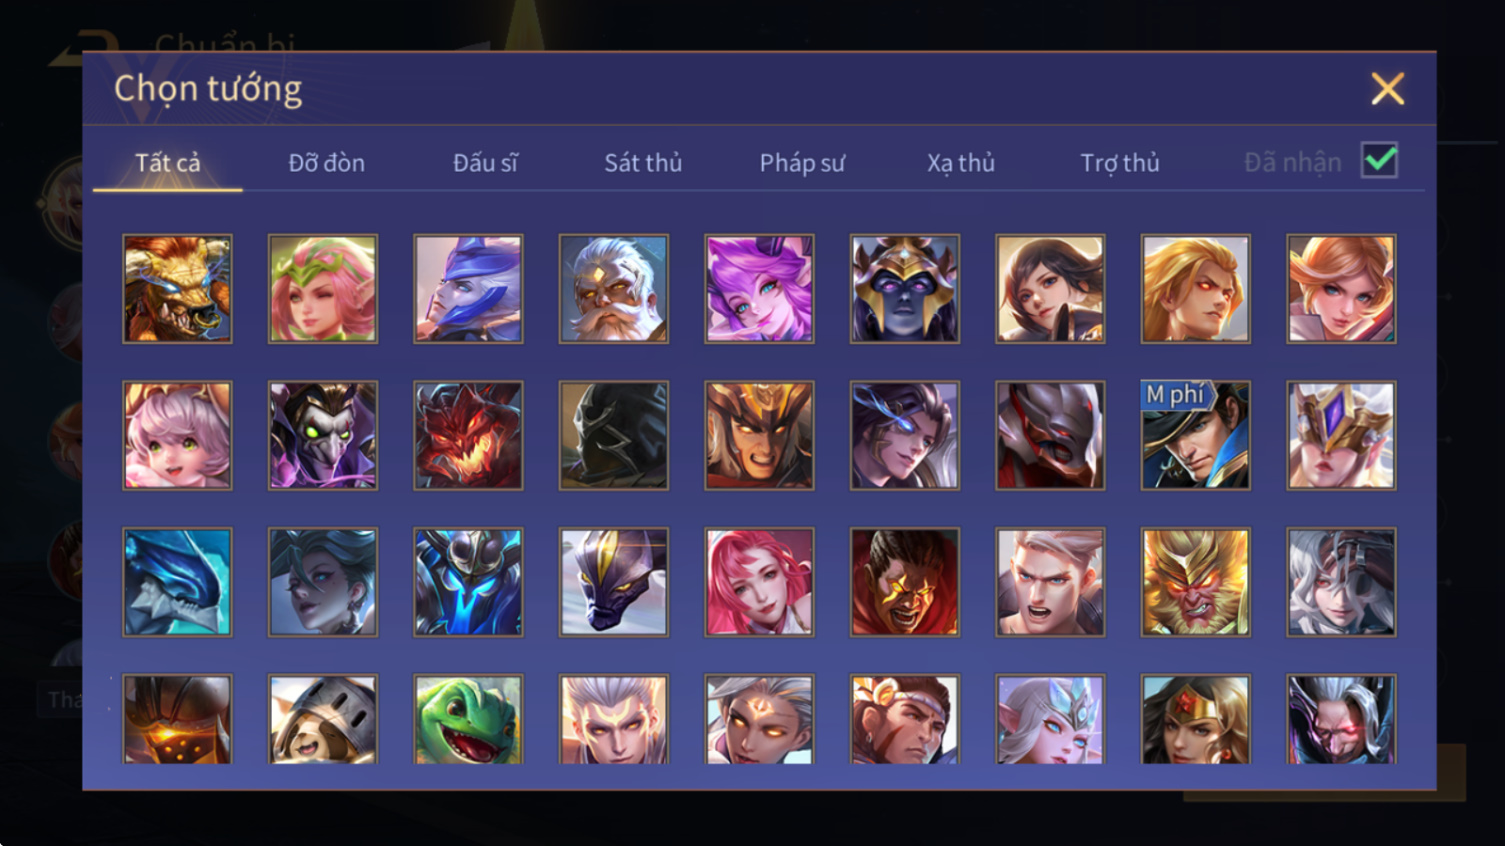Choose the purple-haired fox girl portrait
1505x846 pixels.
(759, 289)
